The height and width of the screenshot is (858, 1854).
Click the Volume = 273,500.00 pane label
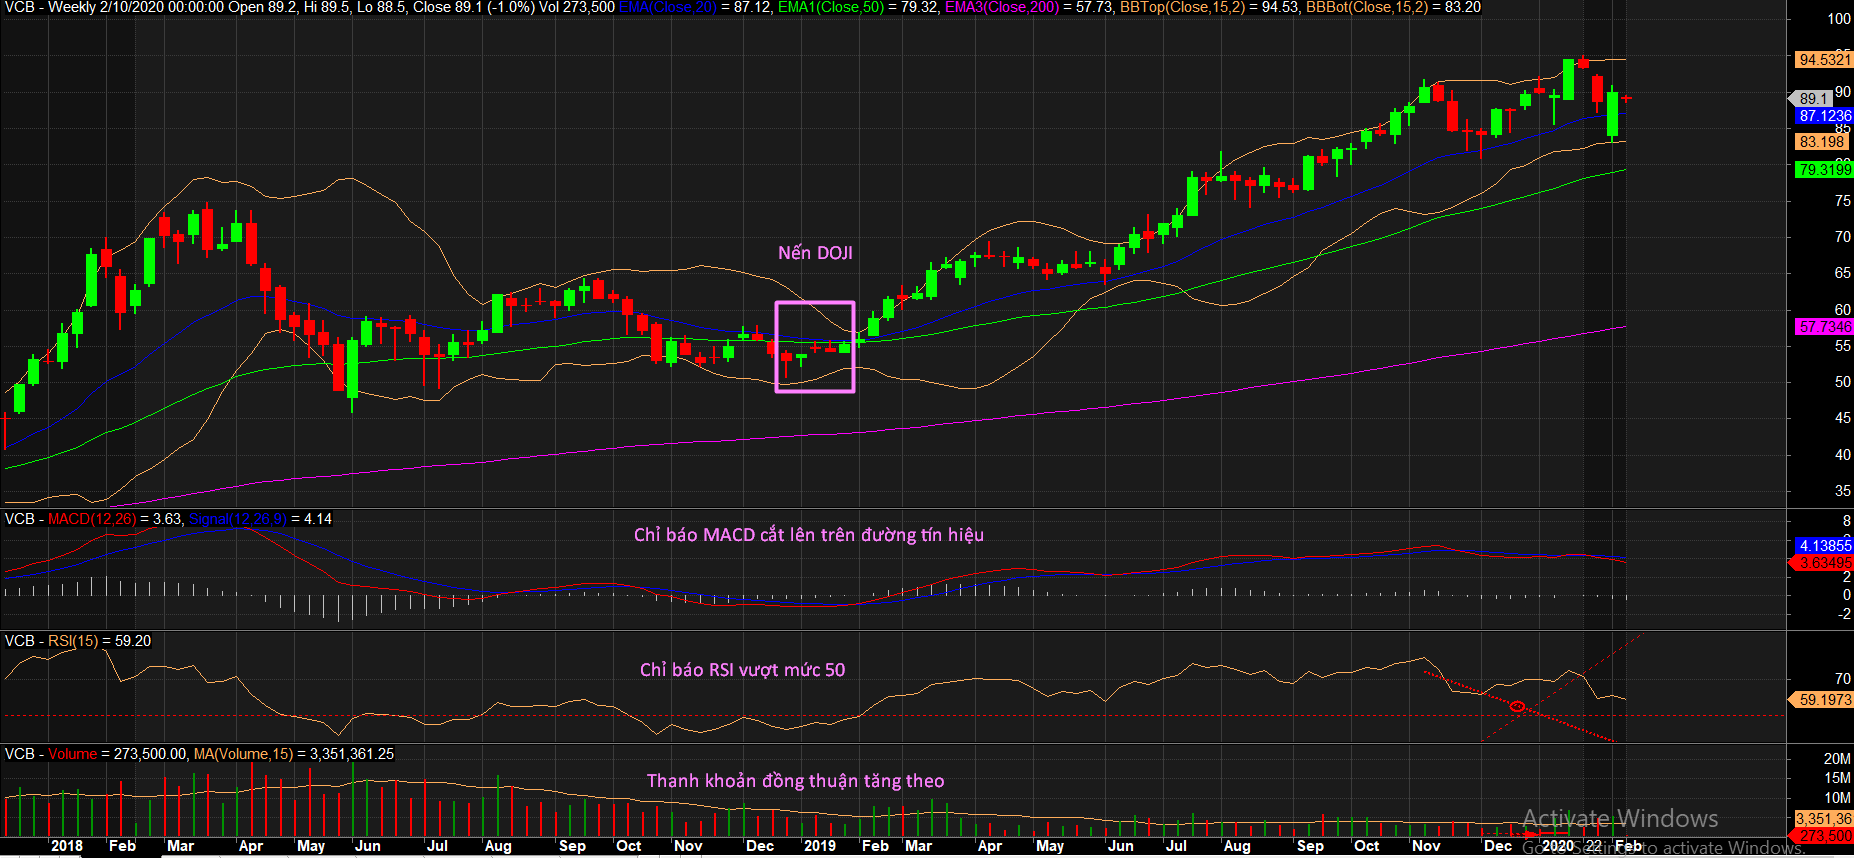(96, 754)
